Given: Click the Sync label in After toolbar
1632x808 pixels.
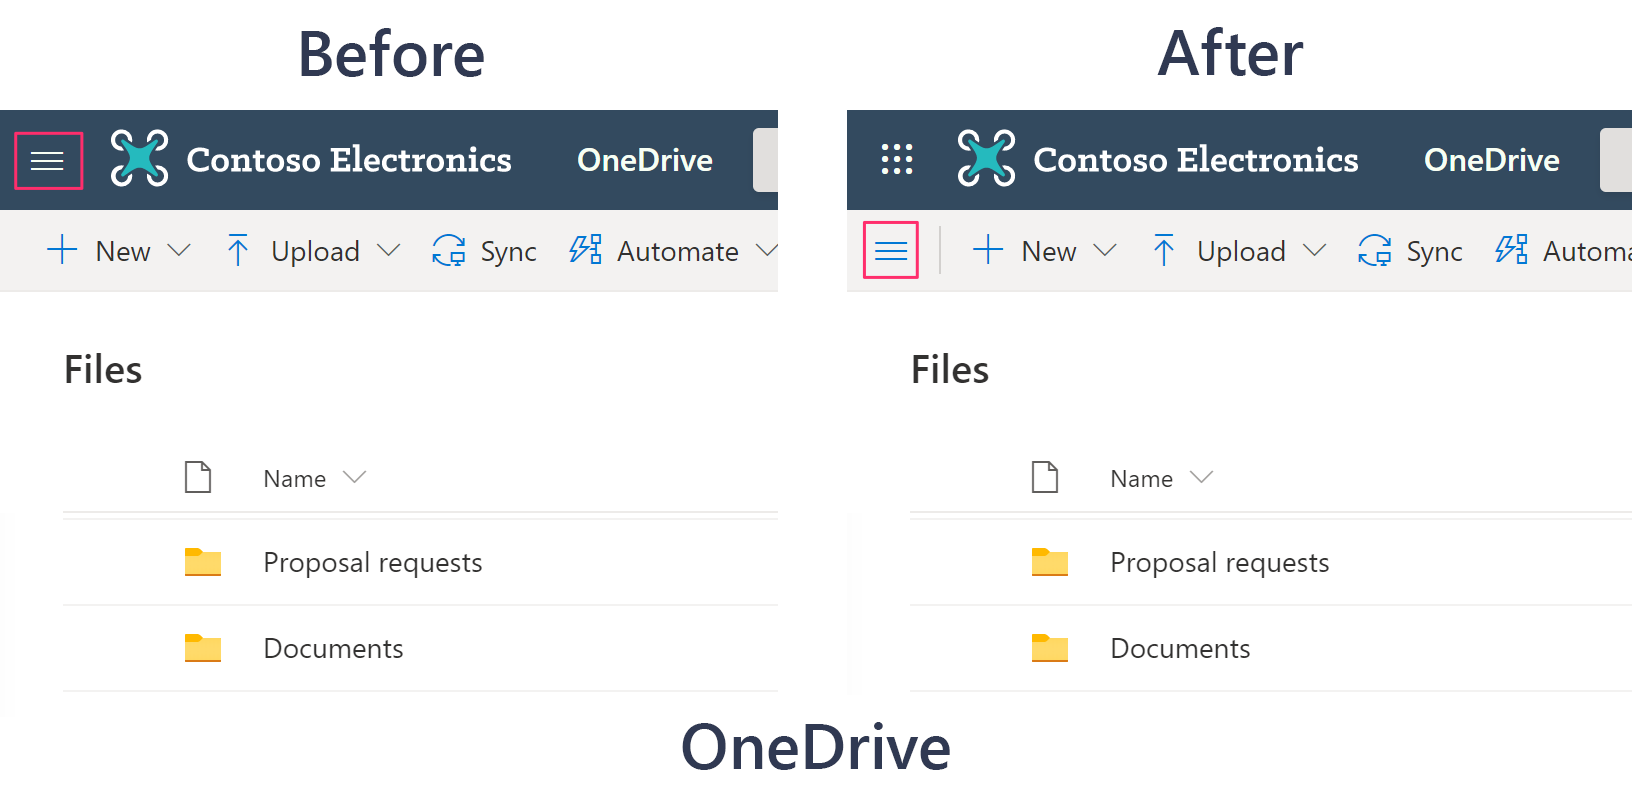Looking at the screenshot, I should [x=1434, y=251].
